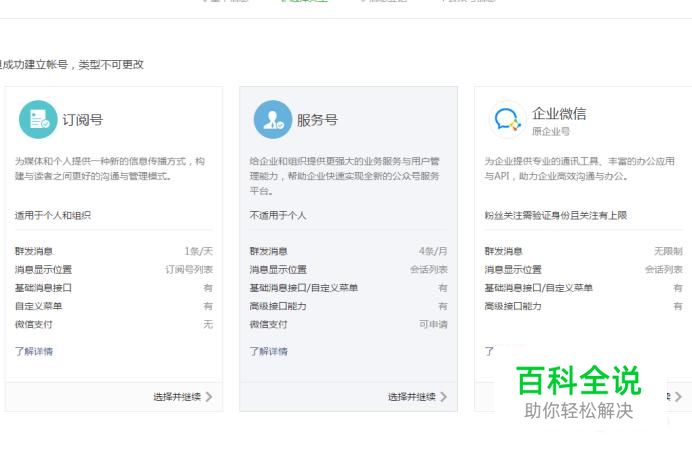Click 微信支付 label in 服务号 card
Screen dimensions: 692x455
tap(269, 324)
